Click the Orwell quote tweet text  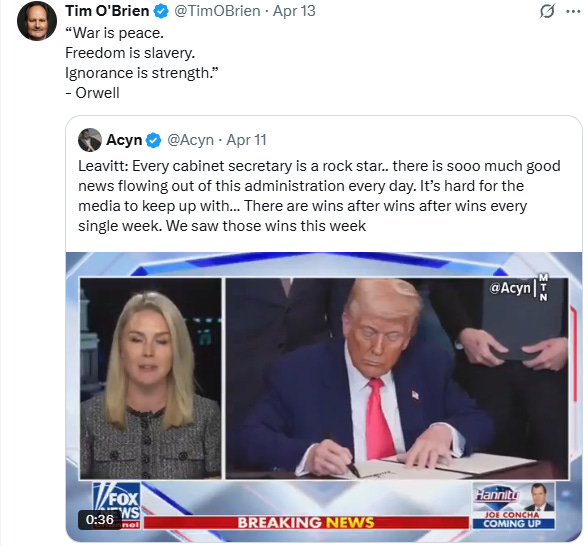click(x=141, y=63)
